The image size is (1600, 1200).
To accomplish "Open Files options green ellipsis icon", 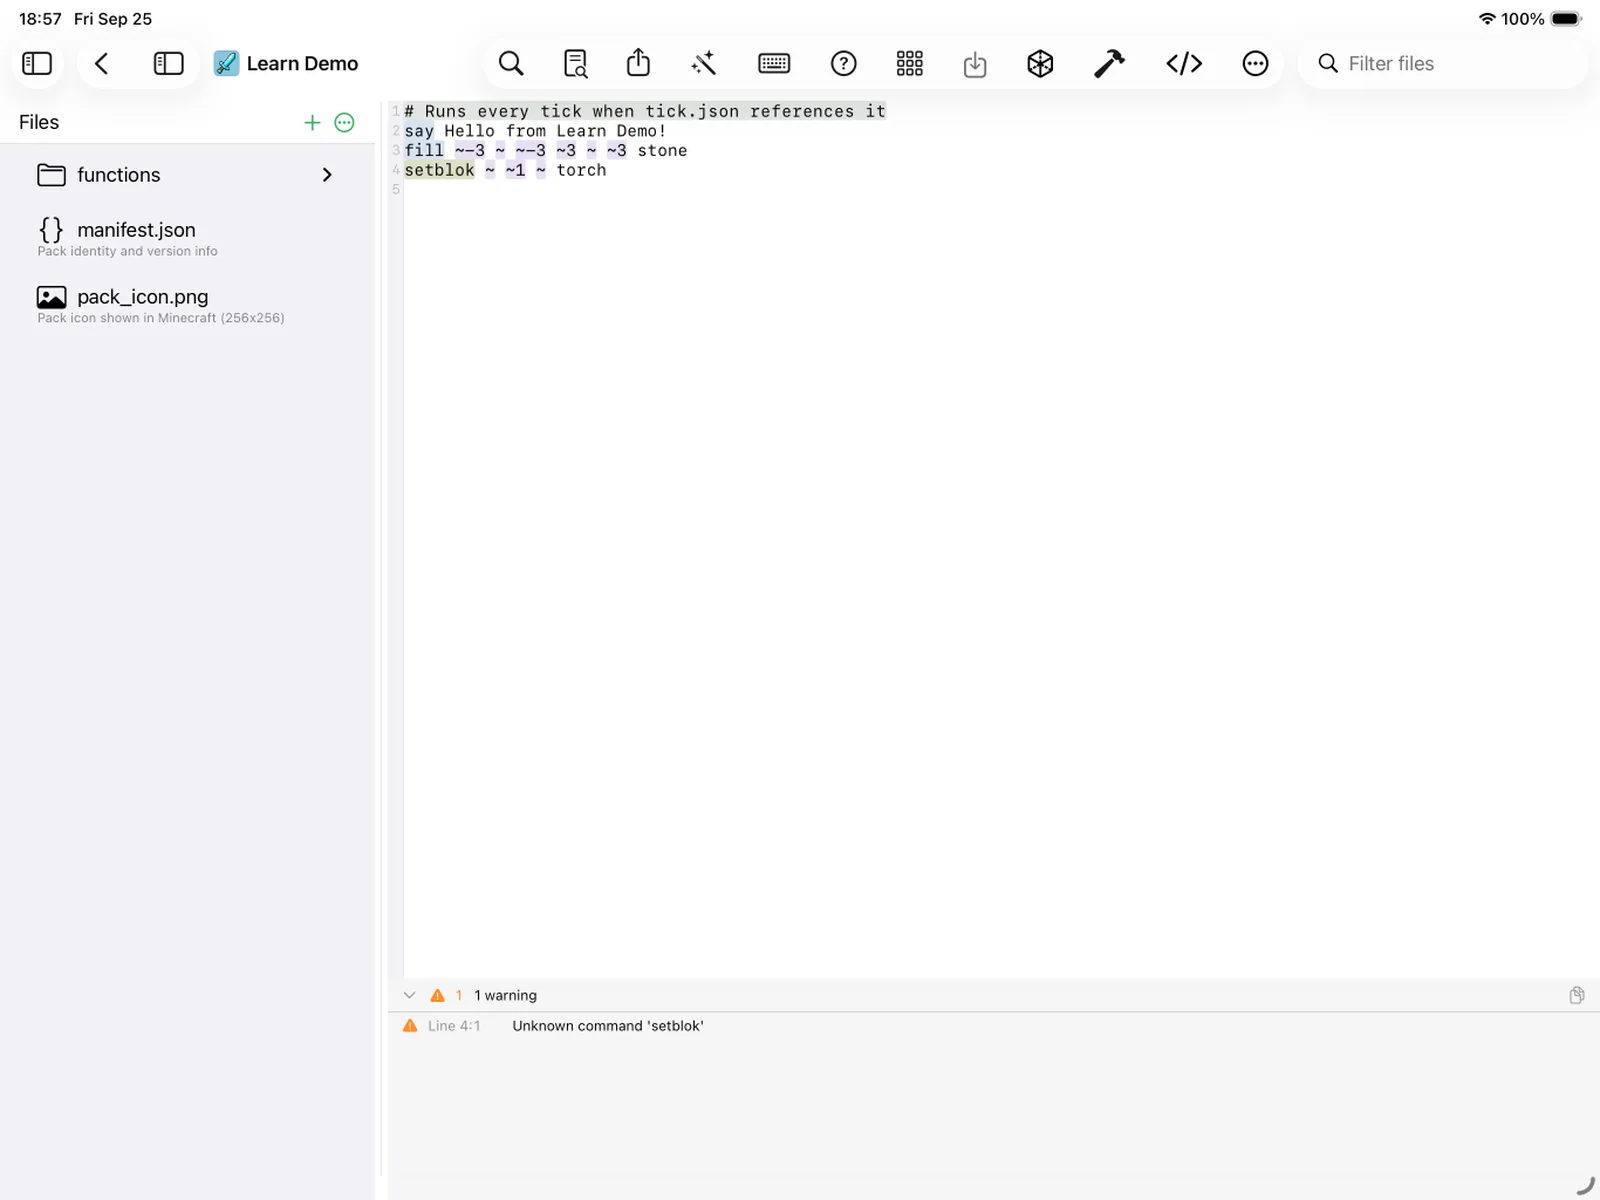I will 344,122.
